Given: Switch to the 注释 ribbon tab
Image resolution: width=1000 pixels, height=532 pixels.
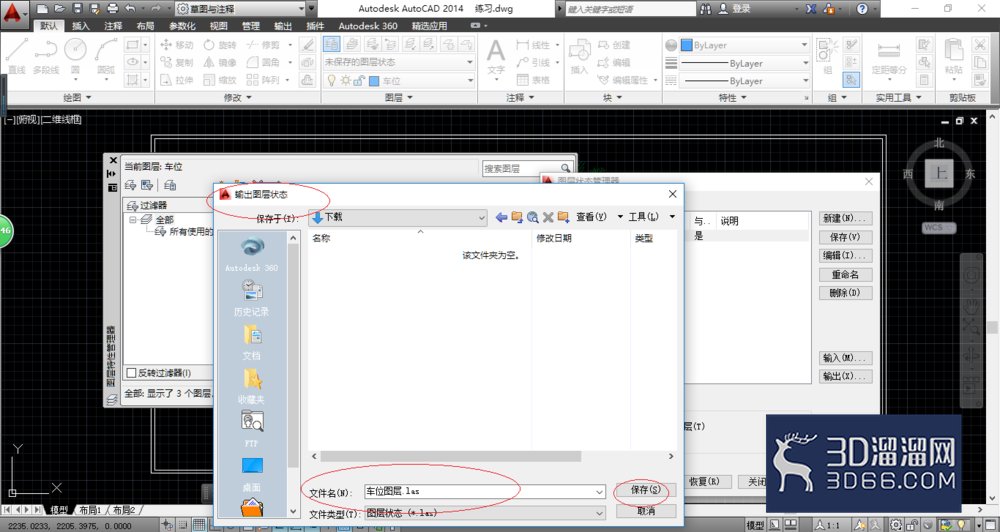Looking at the screenshot, I should [x=113, y=26].
